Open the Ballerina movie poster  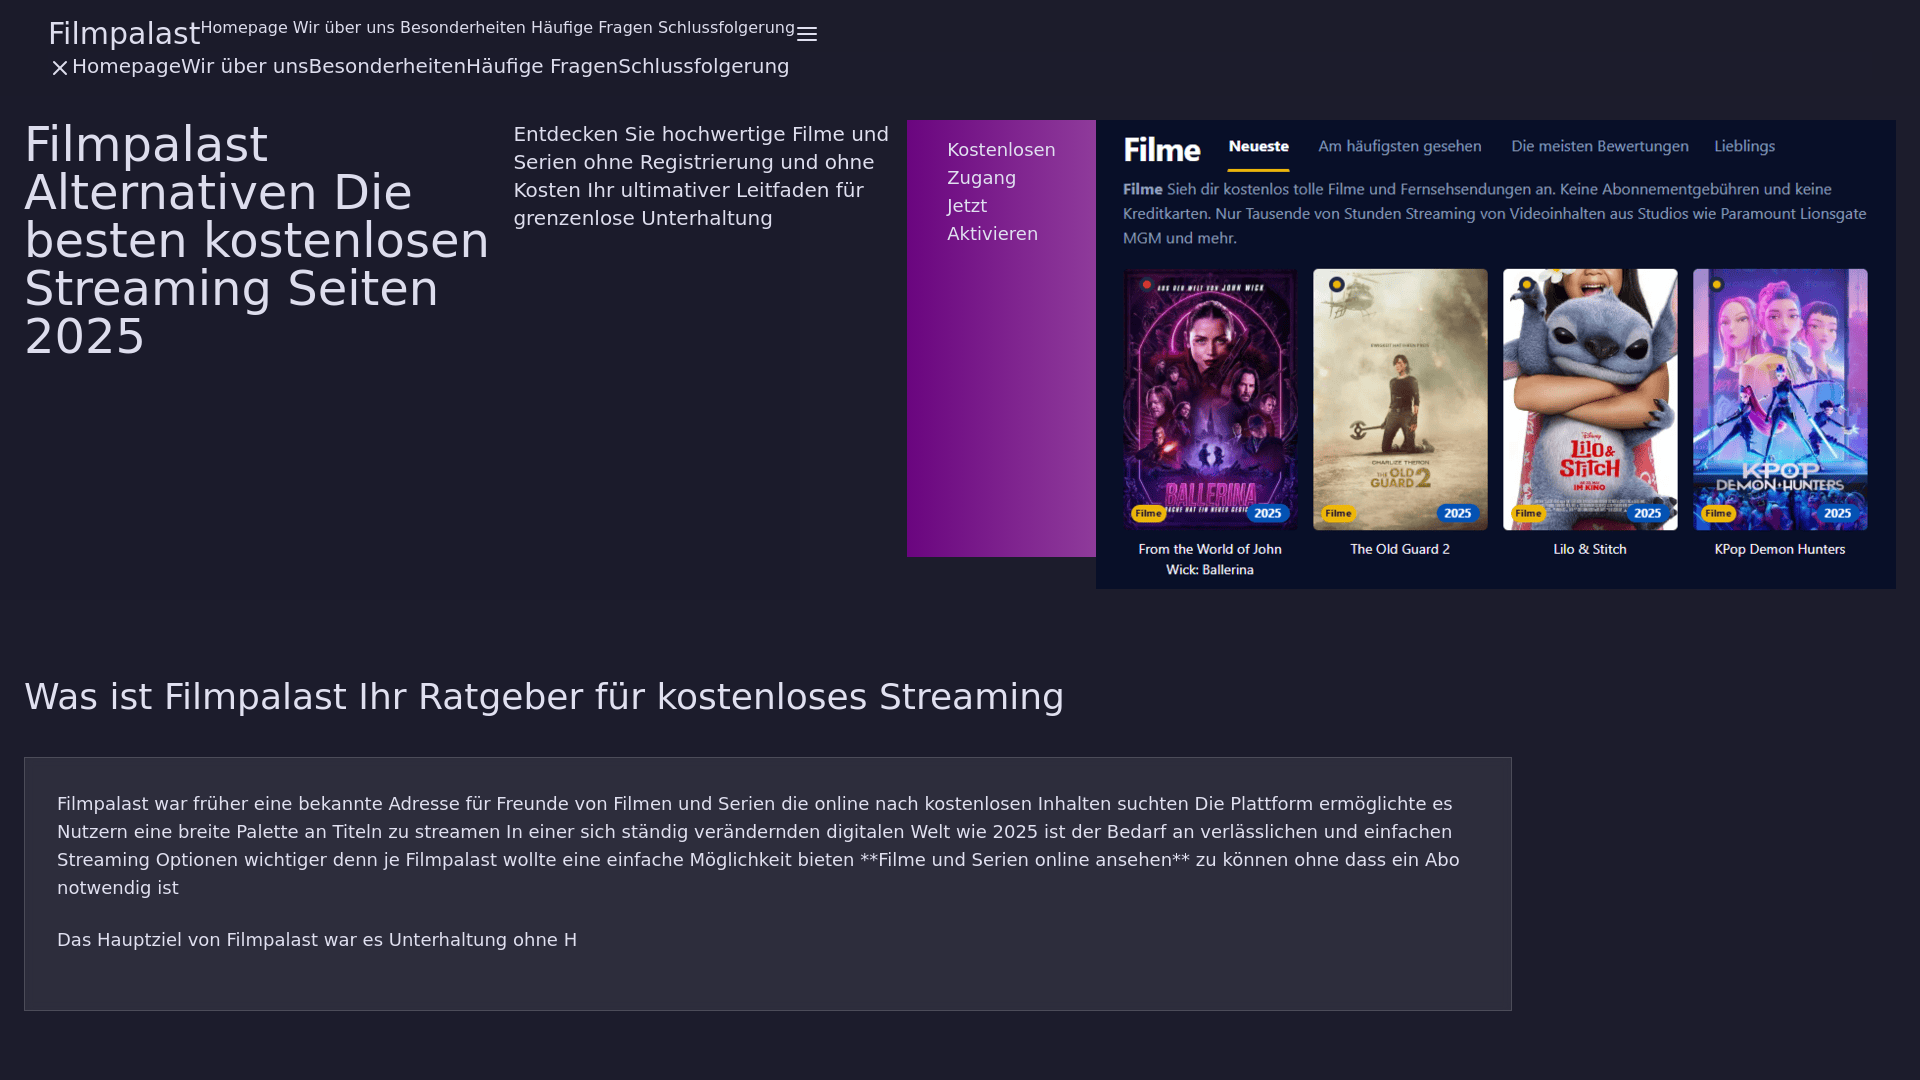(x=1210, y=399)
